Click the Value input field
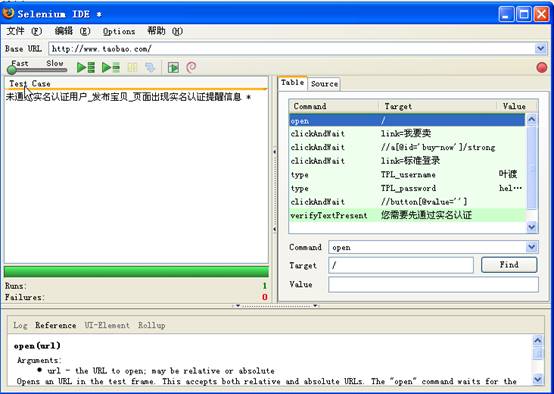 (x=433, y=284)
